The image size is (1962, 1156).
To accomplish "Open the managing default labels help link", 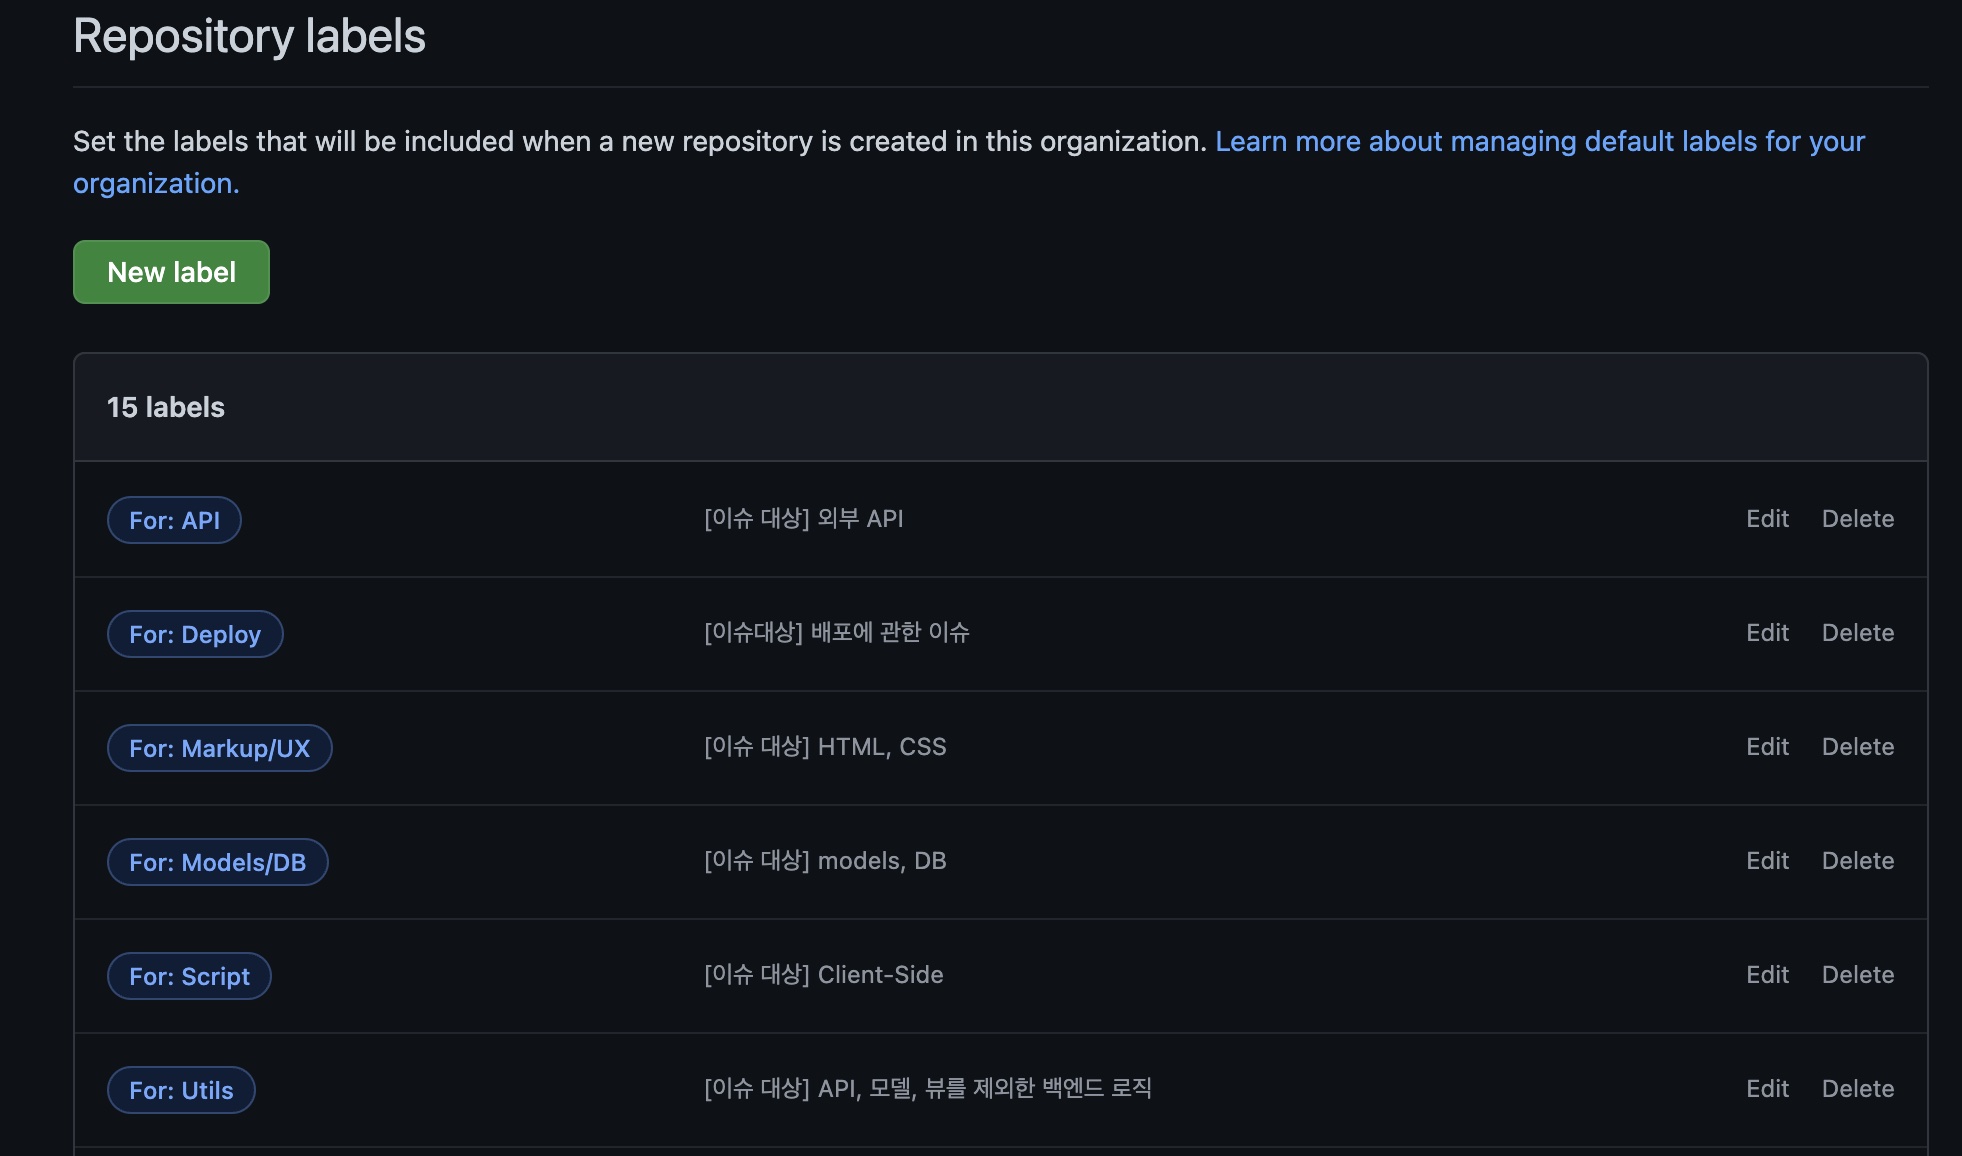I will (1539, 141).
